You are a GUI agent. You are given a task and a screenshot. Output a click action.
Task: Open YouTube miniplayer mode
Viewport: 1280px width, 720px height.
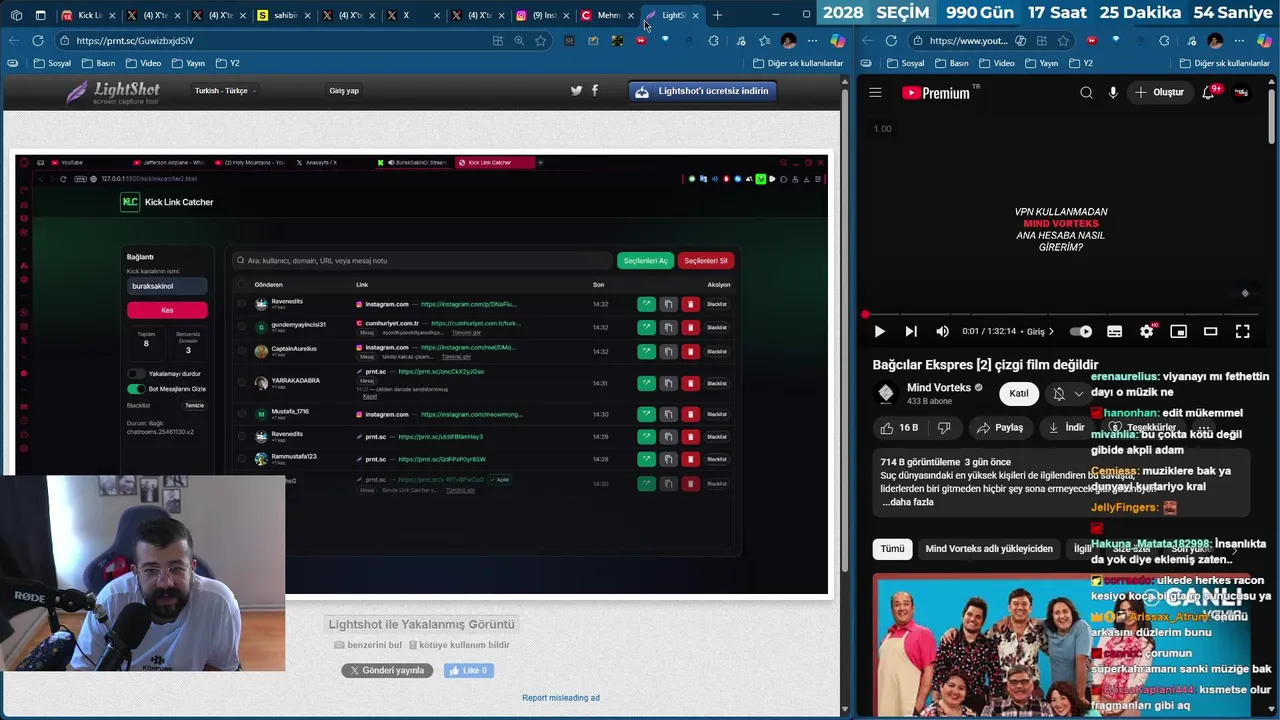pyautogui.click(x=1179, y=331)
